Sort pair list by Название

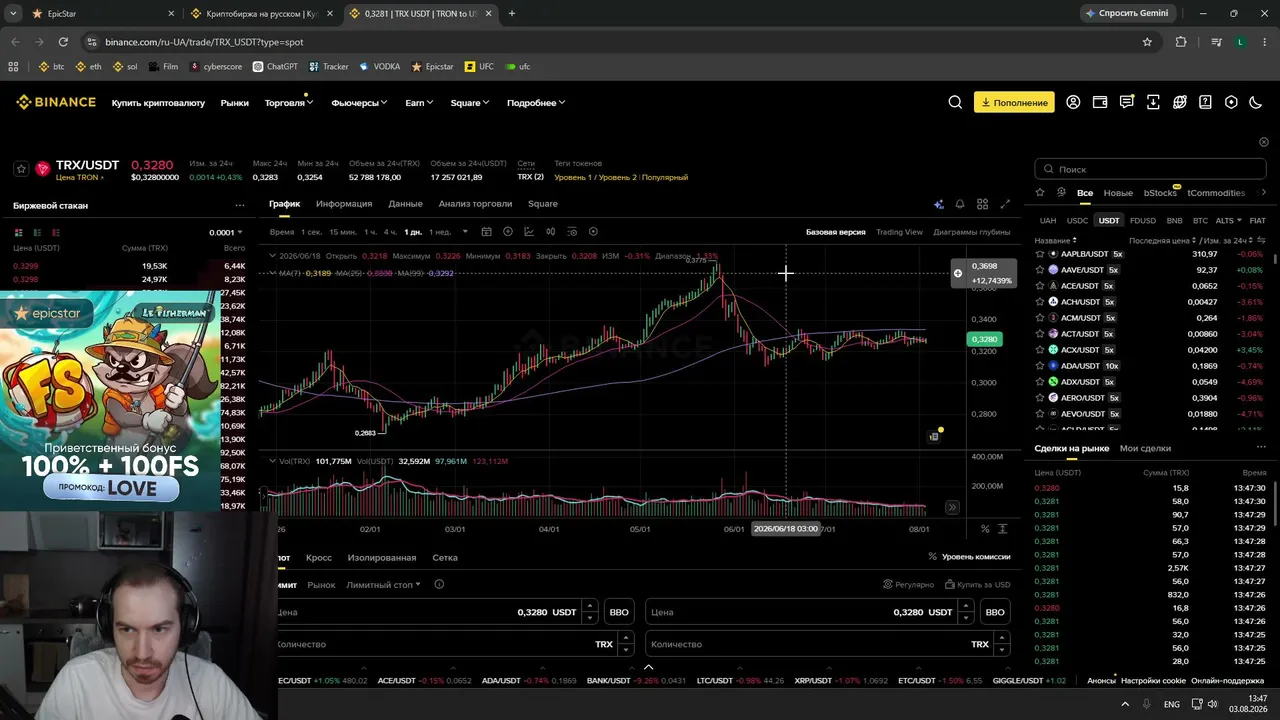click(x=1055, y=241)
